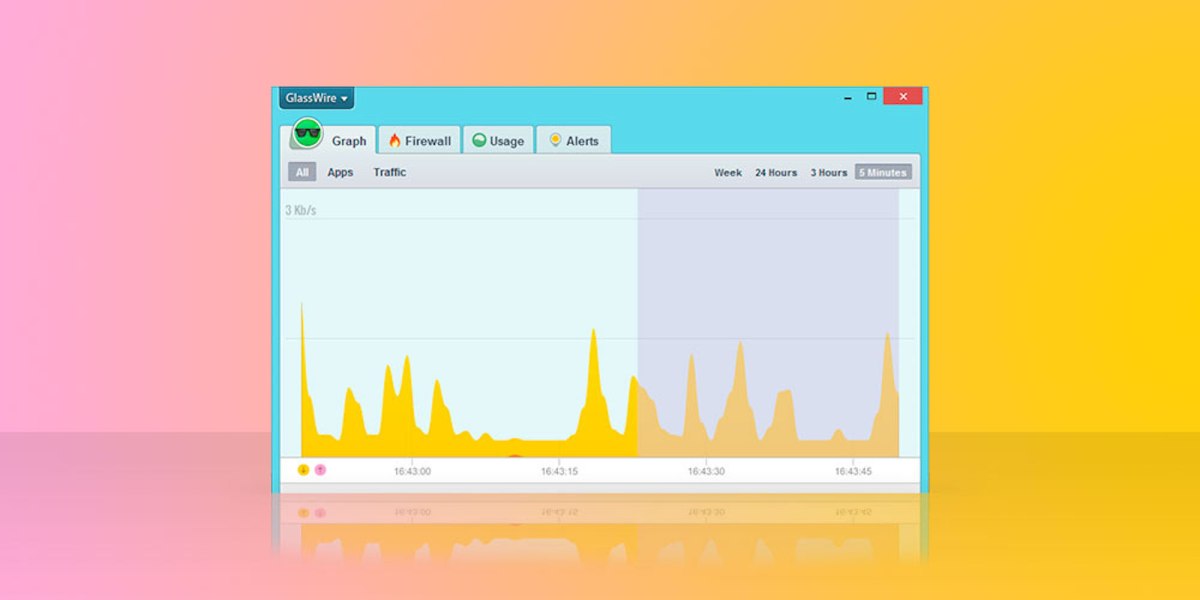Switch to Traffic graph view

coord(390,172)
